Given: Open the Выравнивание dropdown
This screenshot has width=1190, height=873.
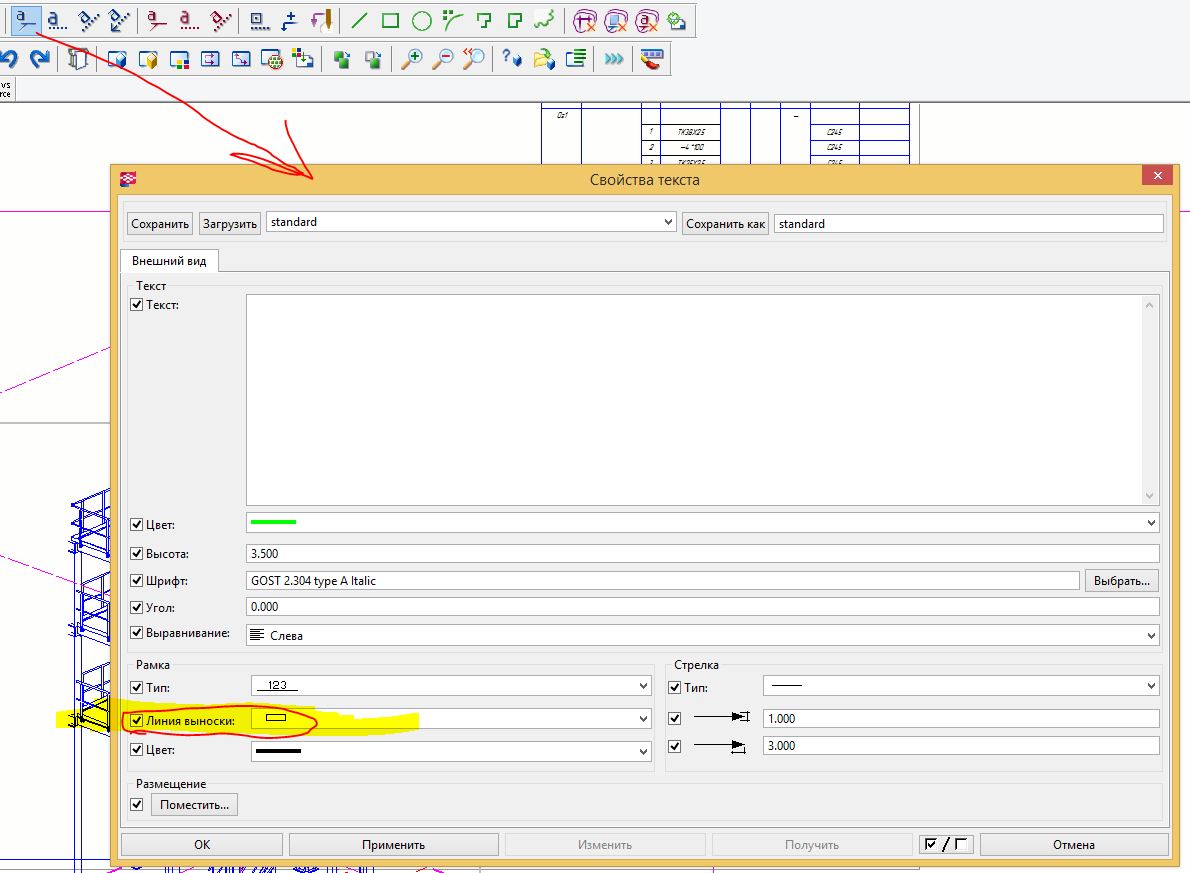Looking at the screenshot, I should [1151, 635].
